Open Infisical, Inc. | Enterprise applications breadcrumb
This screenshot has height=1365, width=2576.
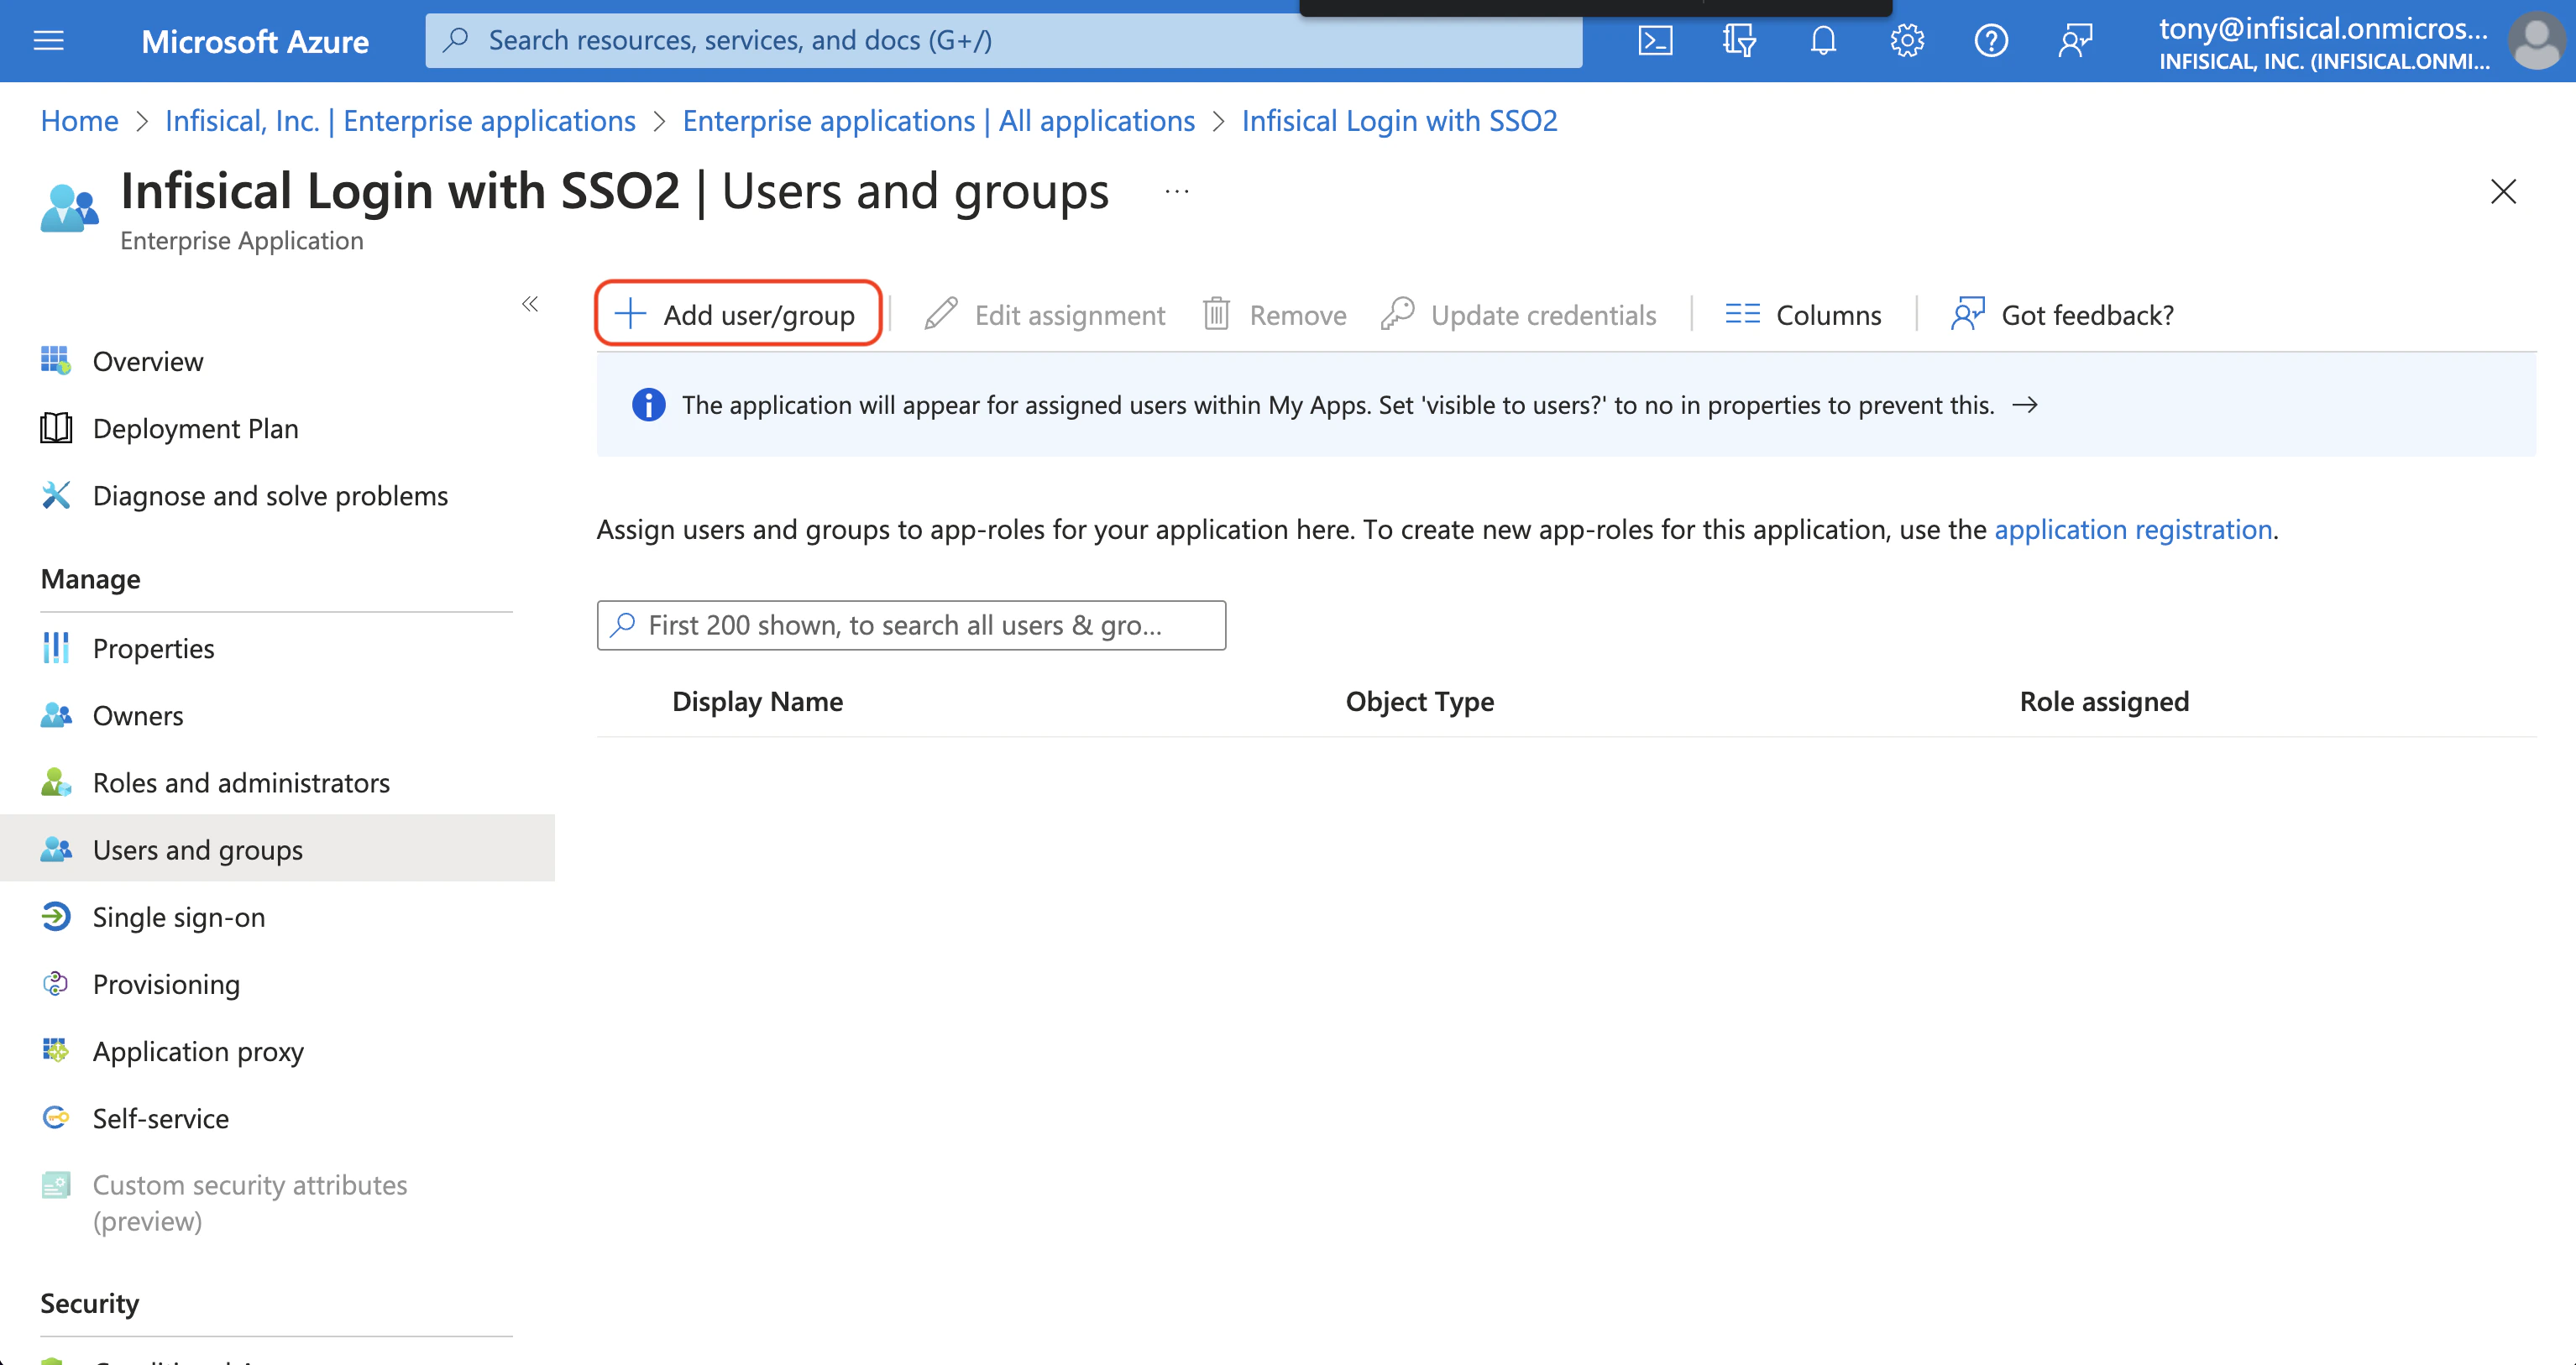[x=400, y=121]
